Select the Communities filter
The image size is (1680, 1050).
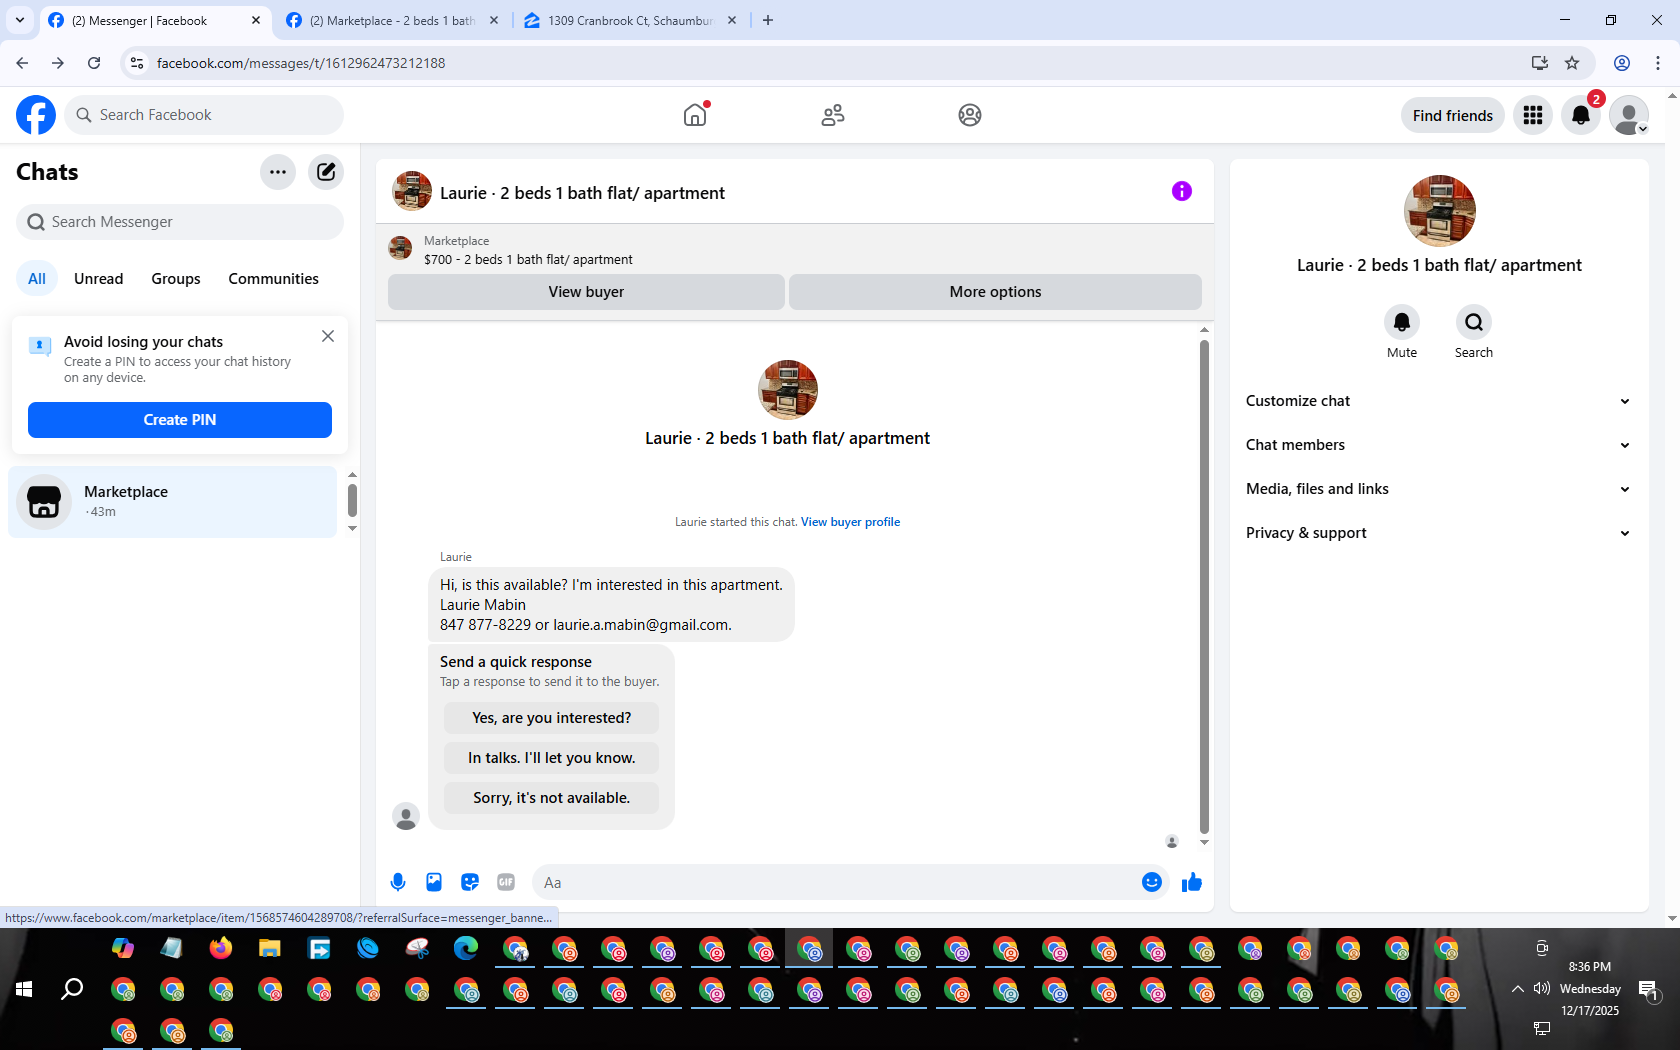click(x=274, y=279)
